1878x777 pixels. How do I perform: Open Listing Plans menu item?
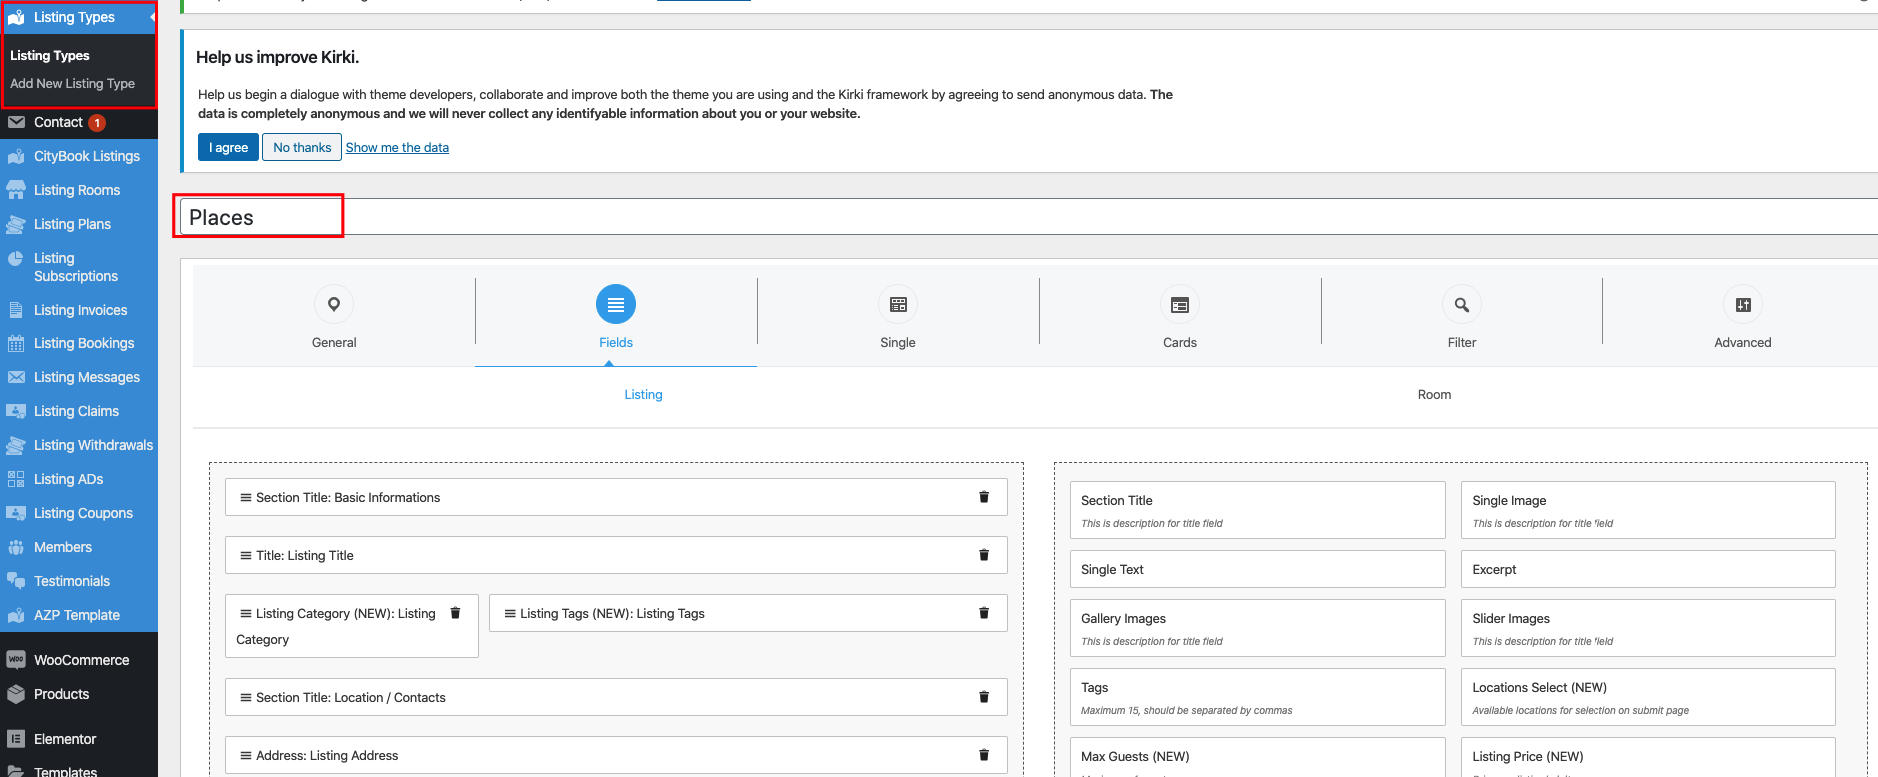coord(79,224)
